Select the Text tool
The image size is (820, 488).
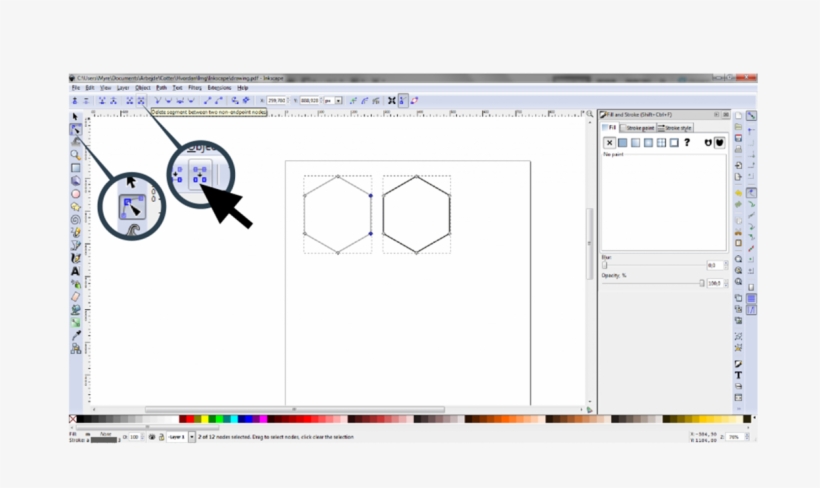pos(75,271)
